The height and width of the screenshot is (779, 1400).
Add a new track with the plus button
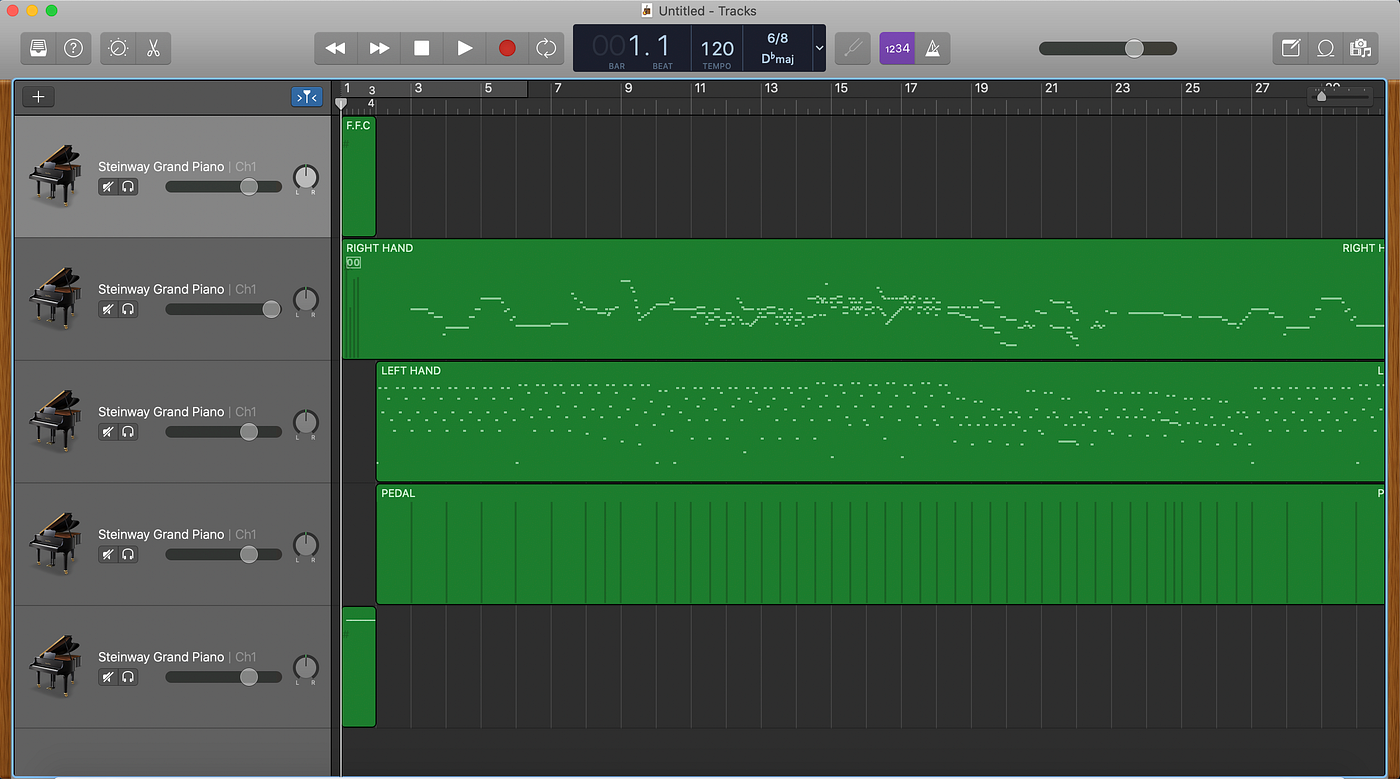pyautogui.click(x=39, y=97)
